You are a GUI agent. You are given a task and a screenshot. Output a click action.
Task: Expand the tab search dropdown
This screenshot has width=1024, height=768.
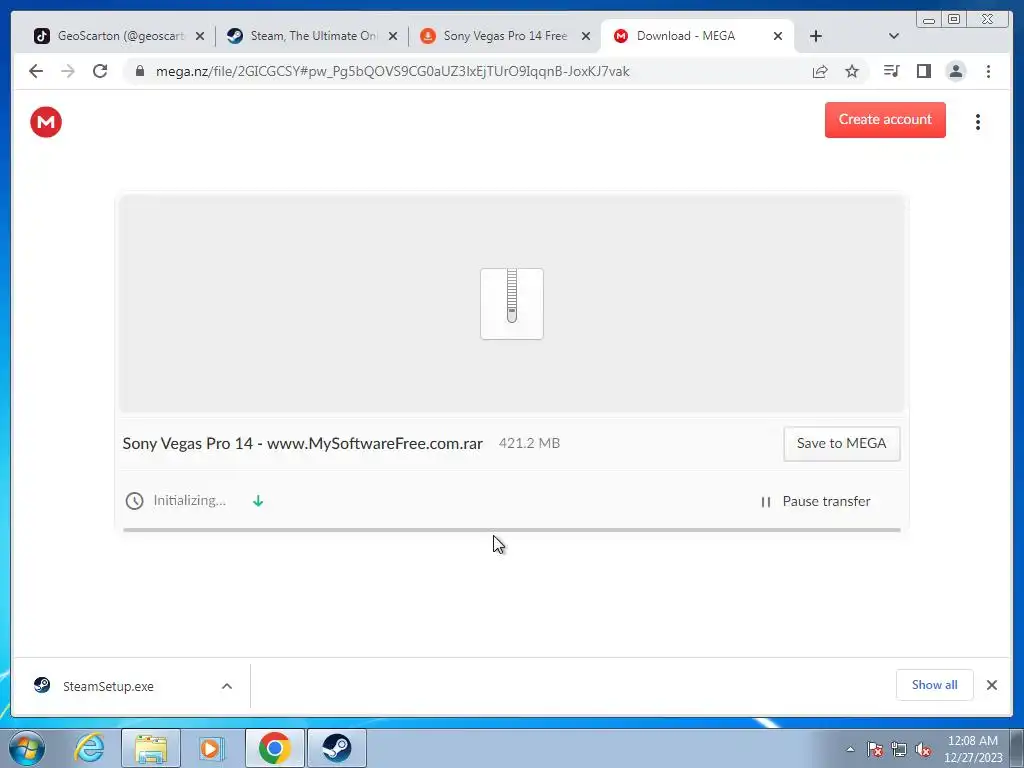click(894, 36)
